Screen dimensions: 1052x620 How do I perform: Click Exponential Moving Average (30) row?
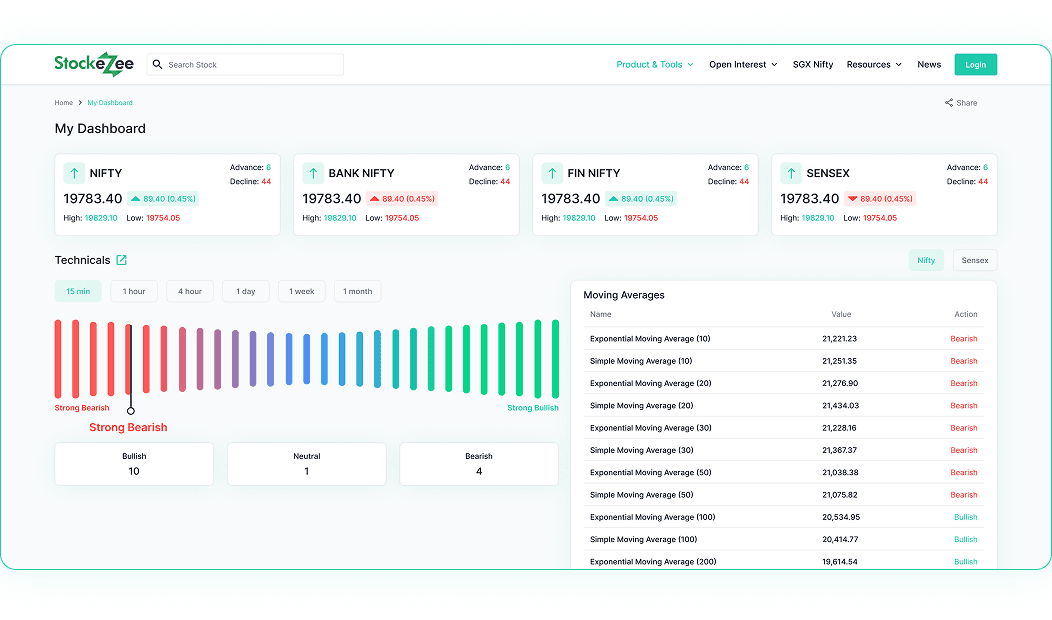pyautogui.click(x=784, y=428)
